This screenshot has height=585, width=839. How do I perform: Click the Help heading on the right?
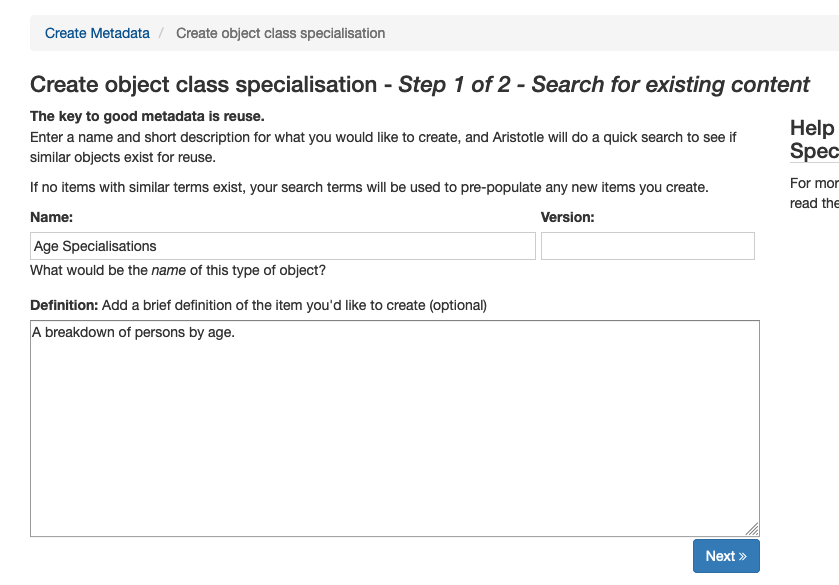click(811, 128)
